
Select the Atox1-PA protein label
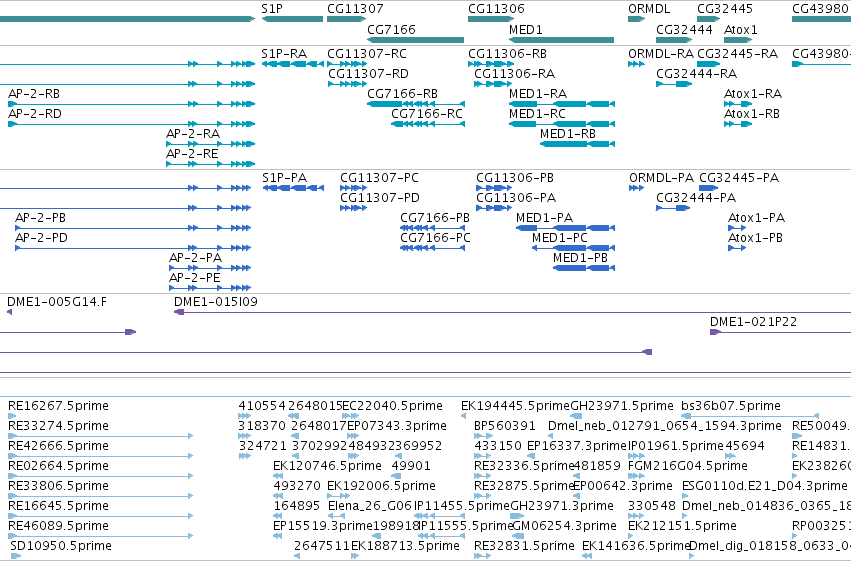coord(756,218)
